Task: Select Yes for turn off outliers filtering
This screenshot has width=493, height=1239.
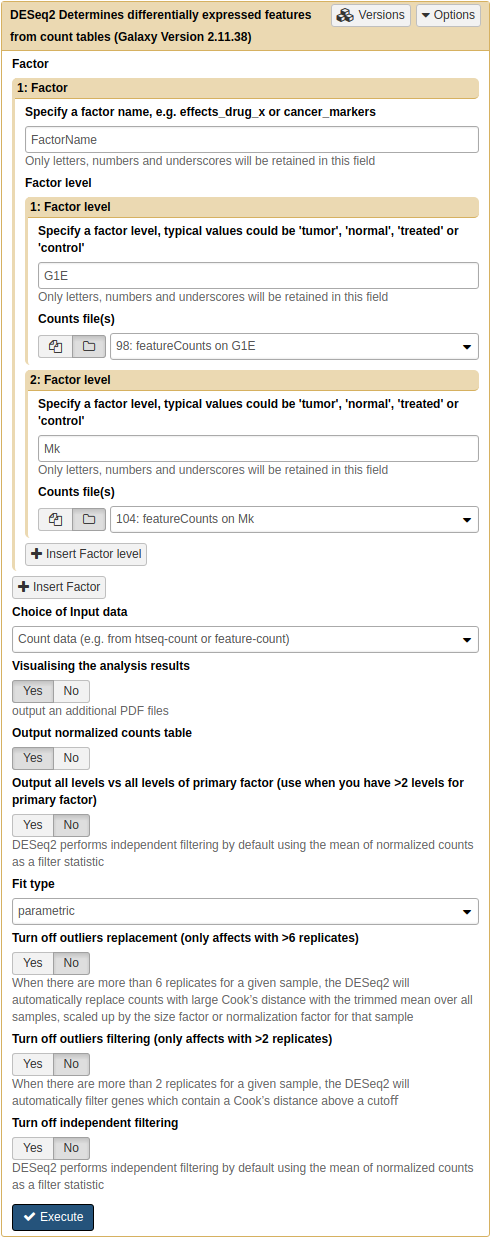Action: [x=33, y=1064]
